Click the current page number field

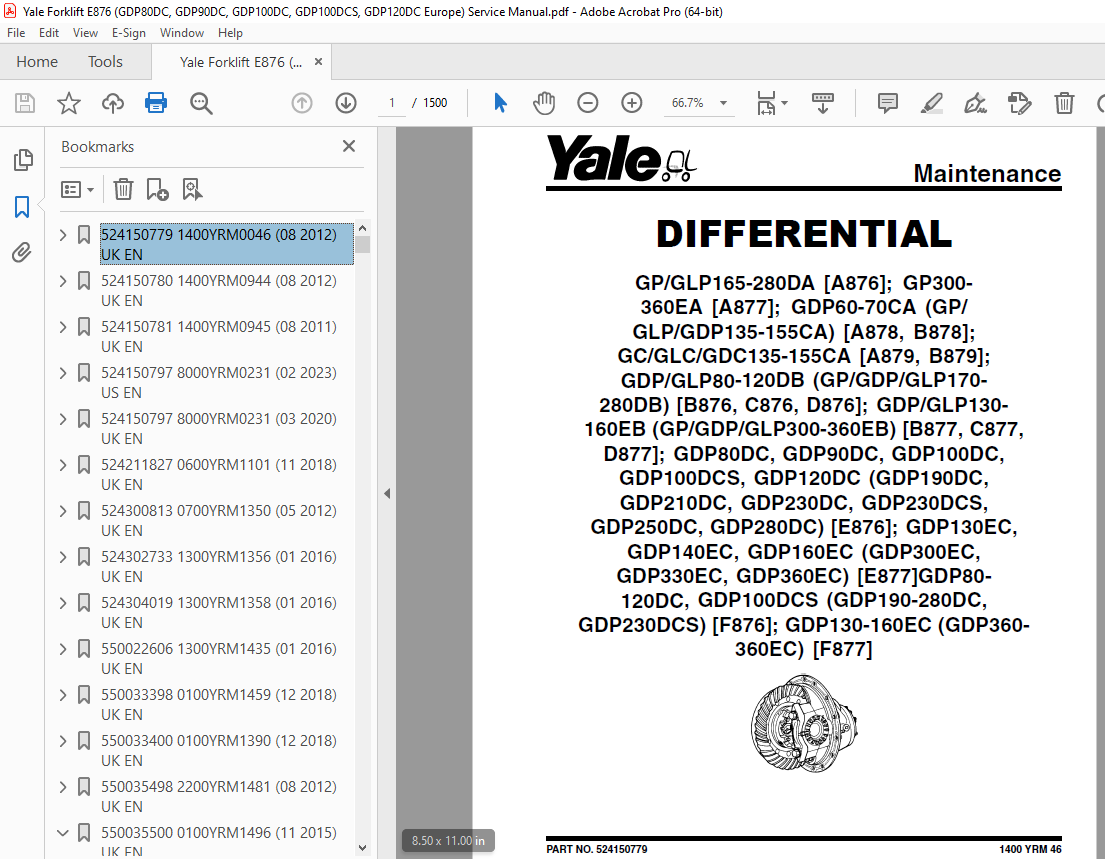point(391,103)
